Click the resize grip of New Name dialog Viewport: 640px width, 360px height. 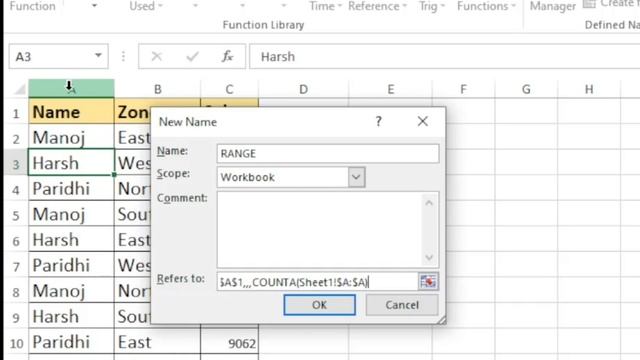[441, 320]
